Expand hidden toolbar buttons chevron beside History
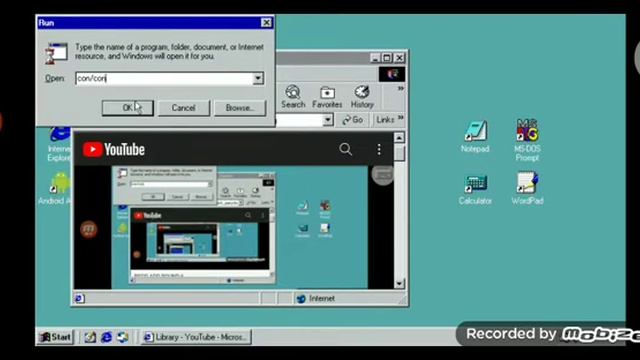 401,89
